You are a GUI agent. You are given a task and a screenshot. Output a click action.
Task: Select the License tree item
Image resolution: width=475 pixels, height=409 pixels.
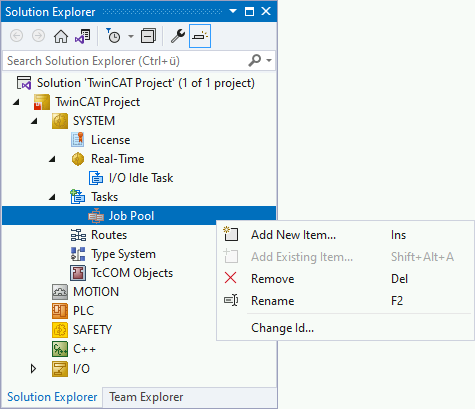pos(111,140)
